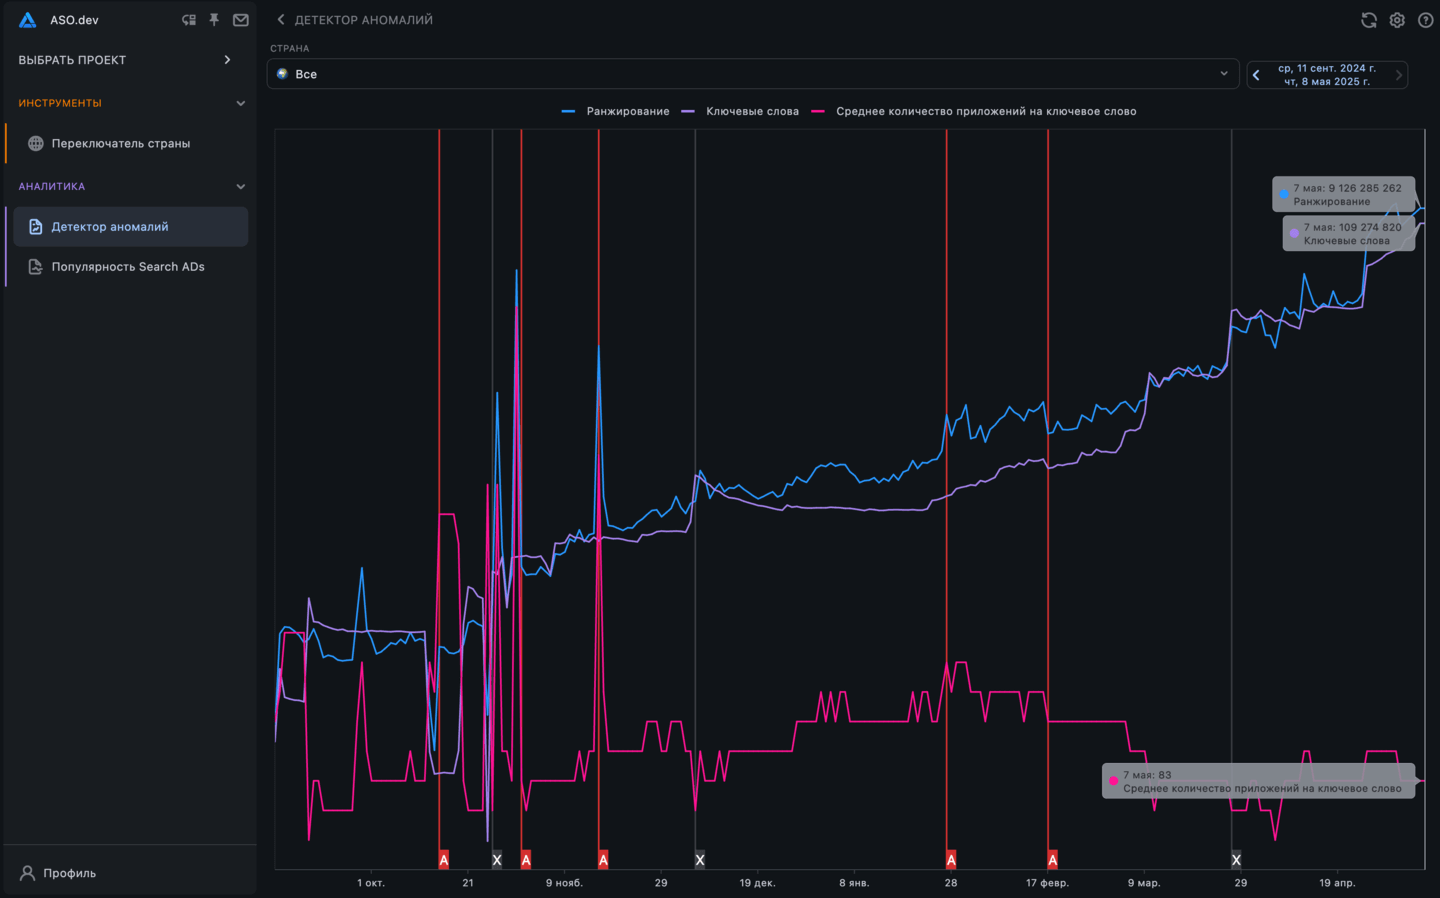Open help via the question mark icon
The width and height of the screenshot is (1440, 898).
coord(1426,19)
